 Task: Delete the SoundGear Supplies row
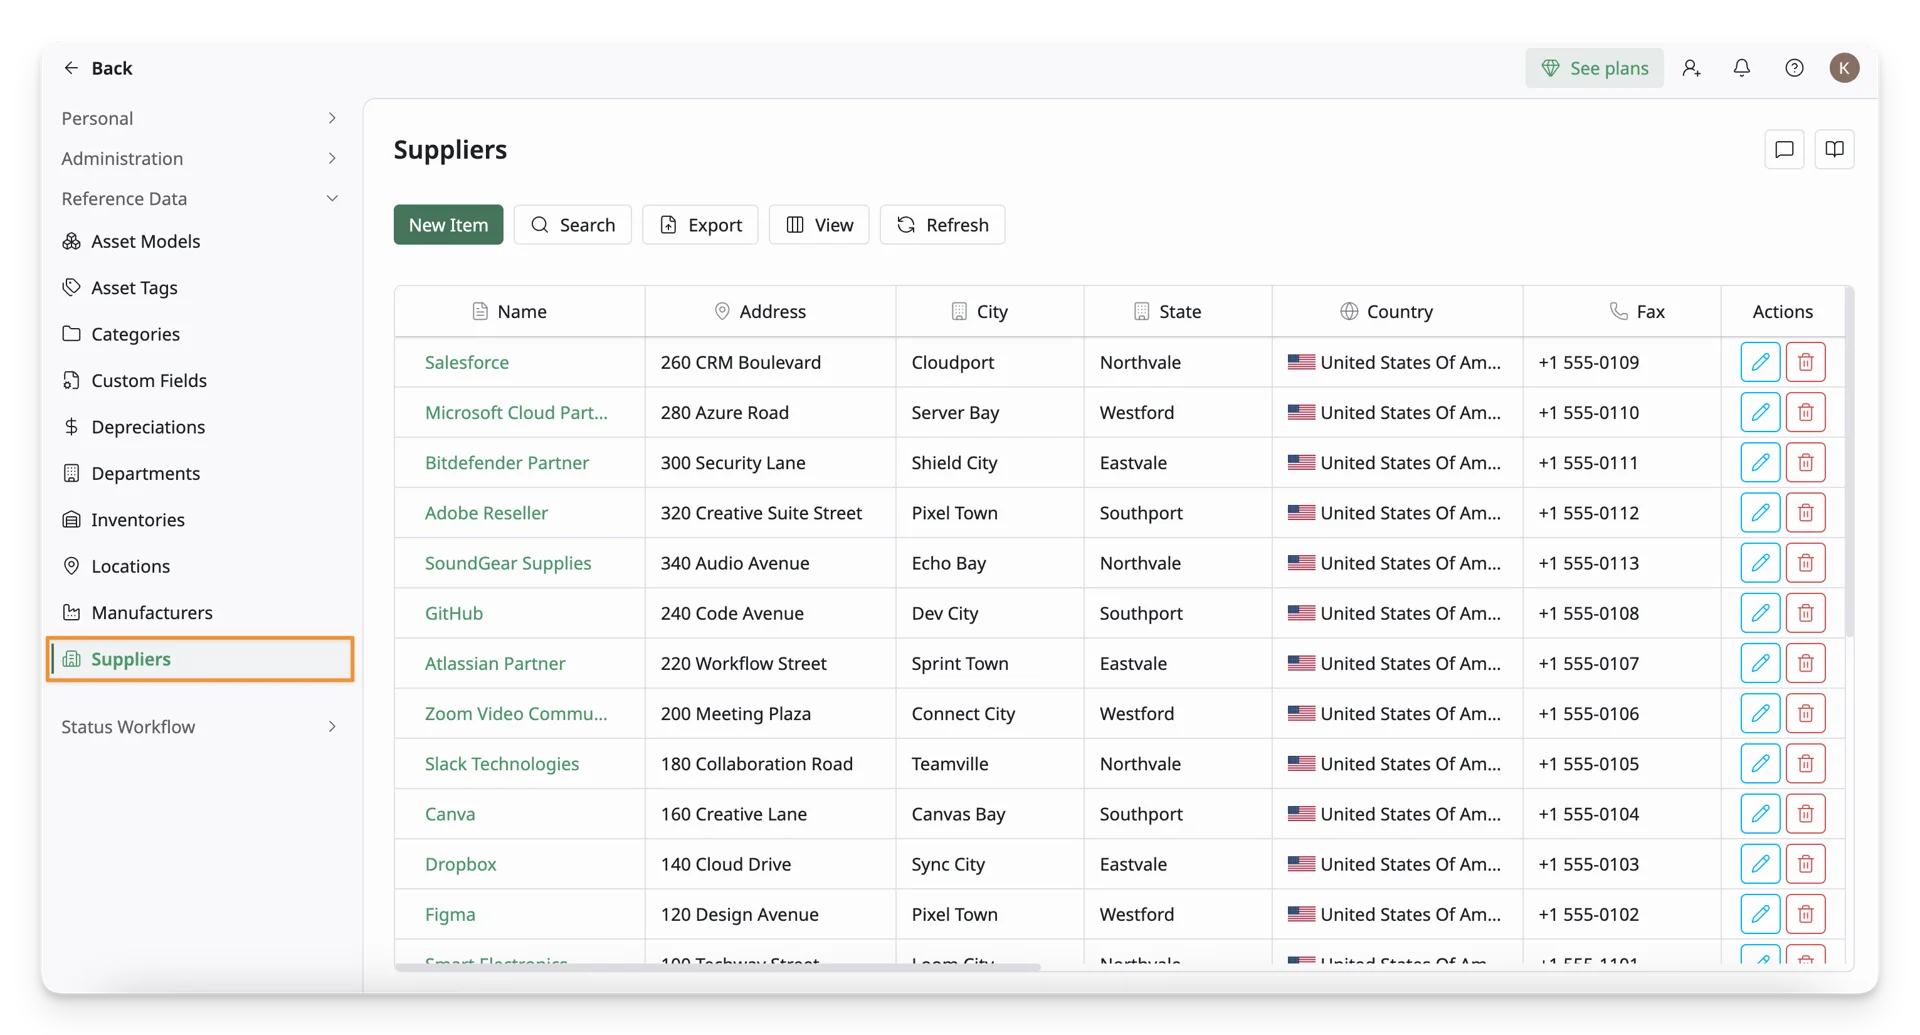(1806, 562)
